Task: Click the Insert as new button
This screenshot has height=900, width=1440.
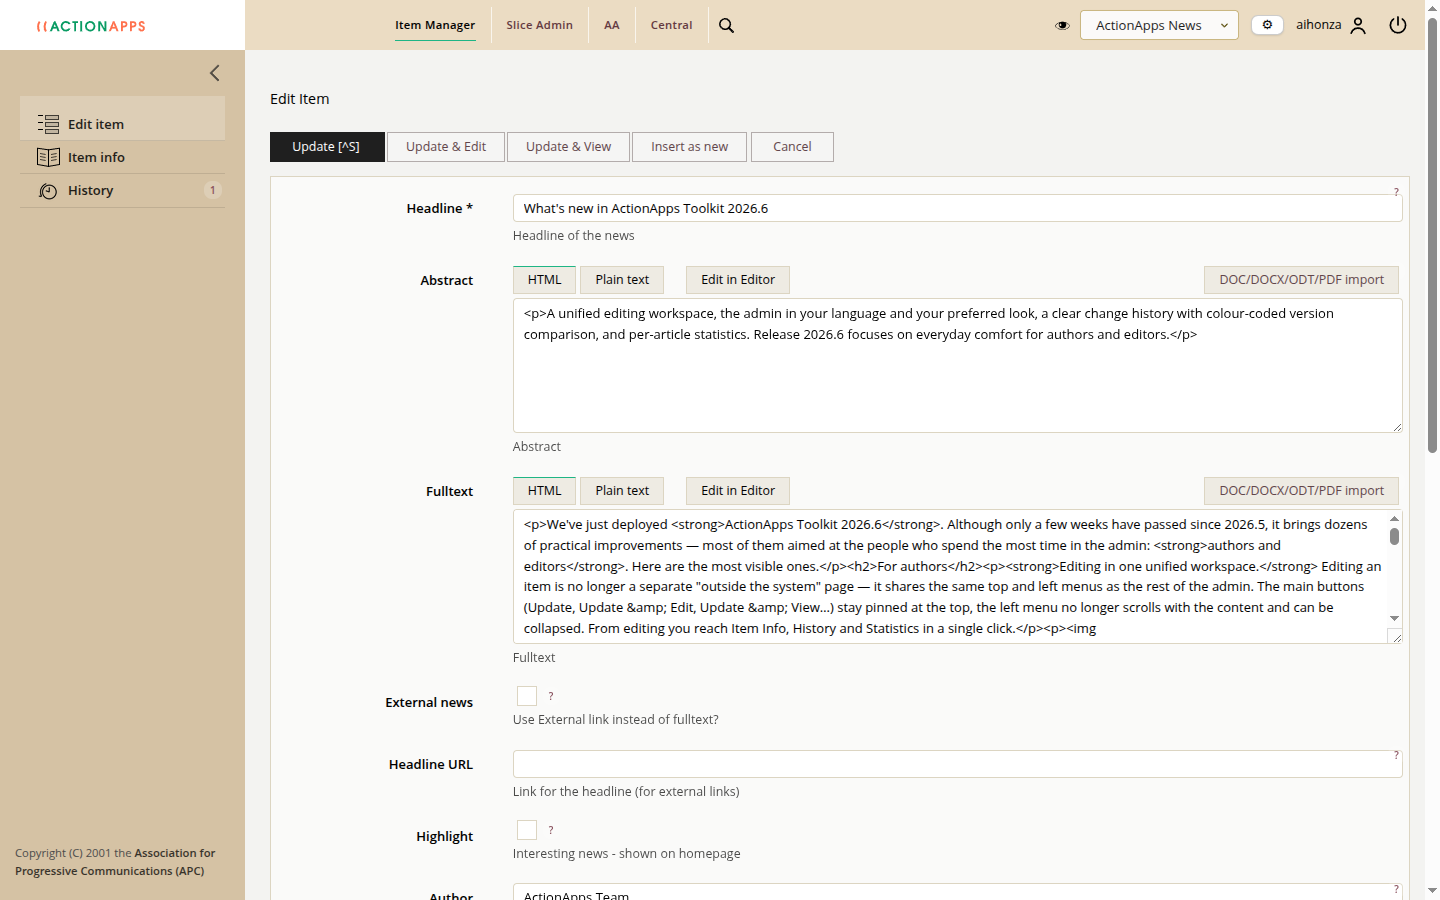Action: tap(690, 147)
